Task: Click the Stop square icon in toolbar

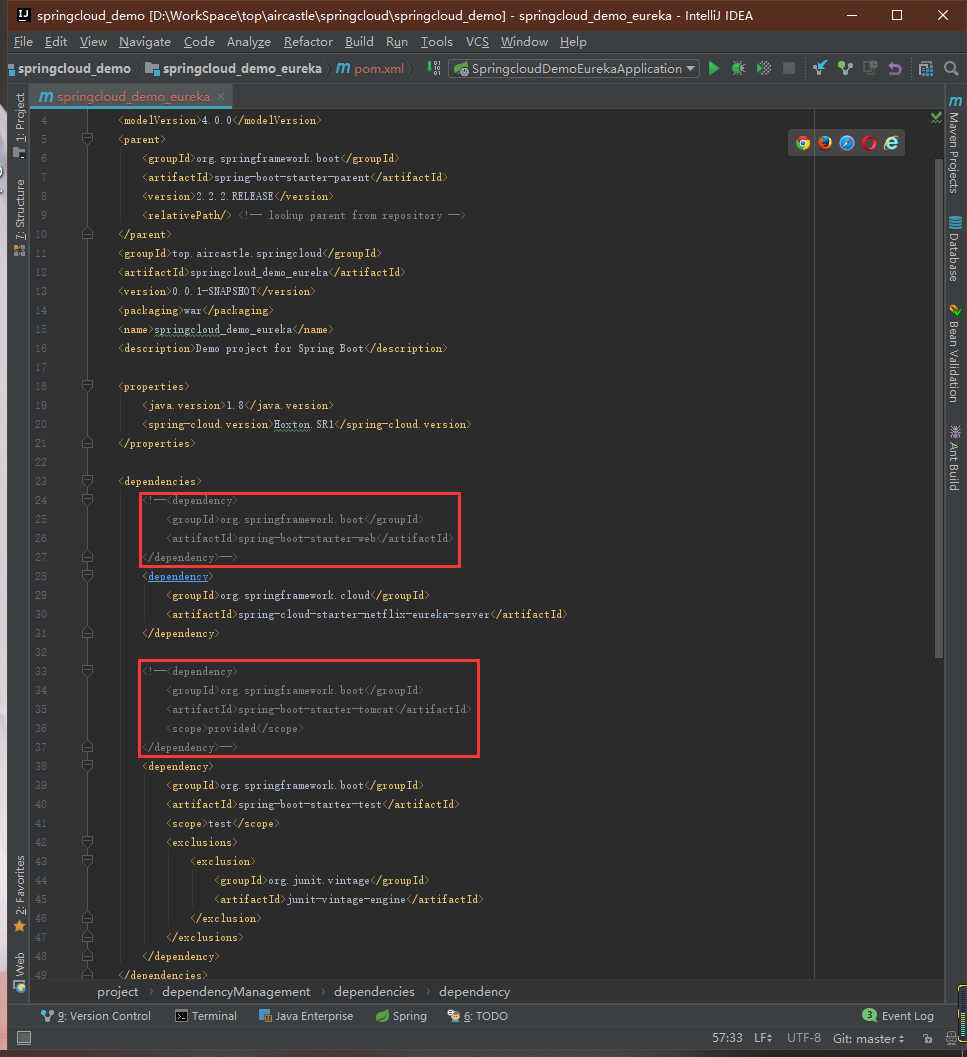Action: click(788, 68)
